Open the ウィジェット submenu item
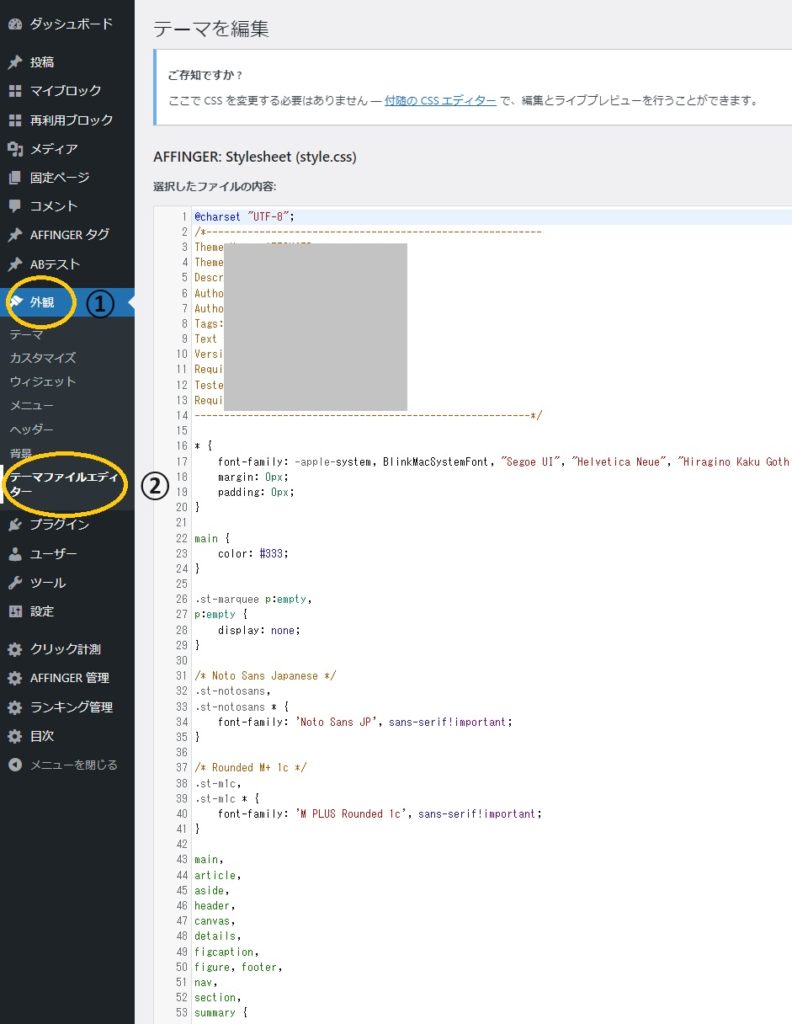Screen dimensions: 792x1024 click(x=42, y=382)
